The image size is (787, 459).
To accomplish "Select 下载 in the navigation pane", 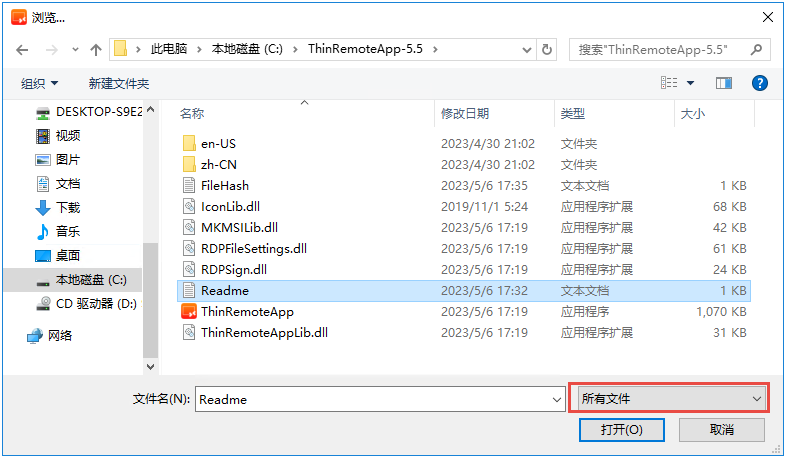I will tap(68, 207).
